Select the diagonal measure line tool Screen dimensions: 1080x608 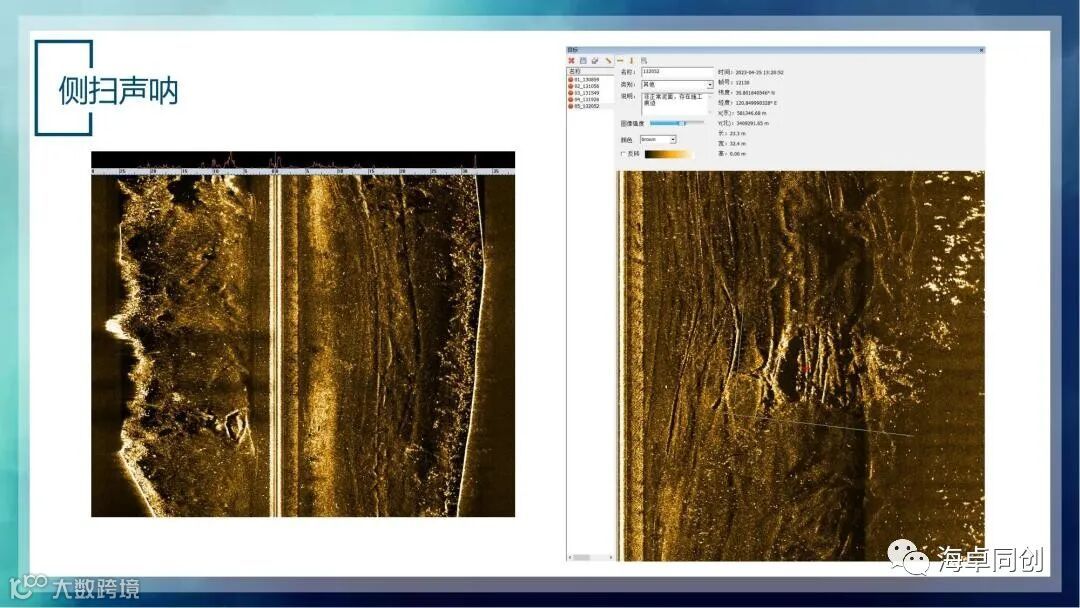[x=608, y=61]
